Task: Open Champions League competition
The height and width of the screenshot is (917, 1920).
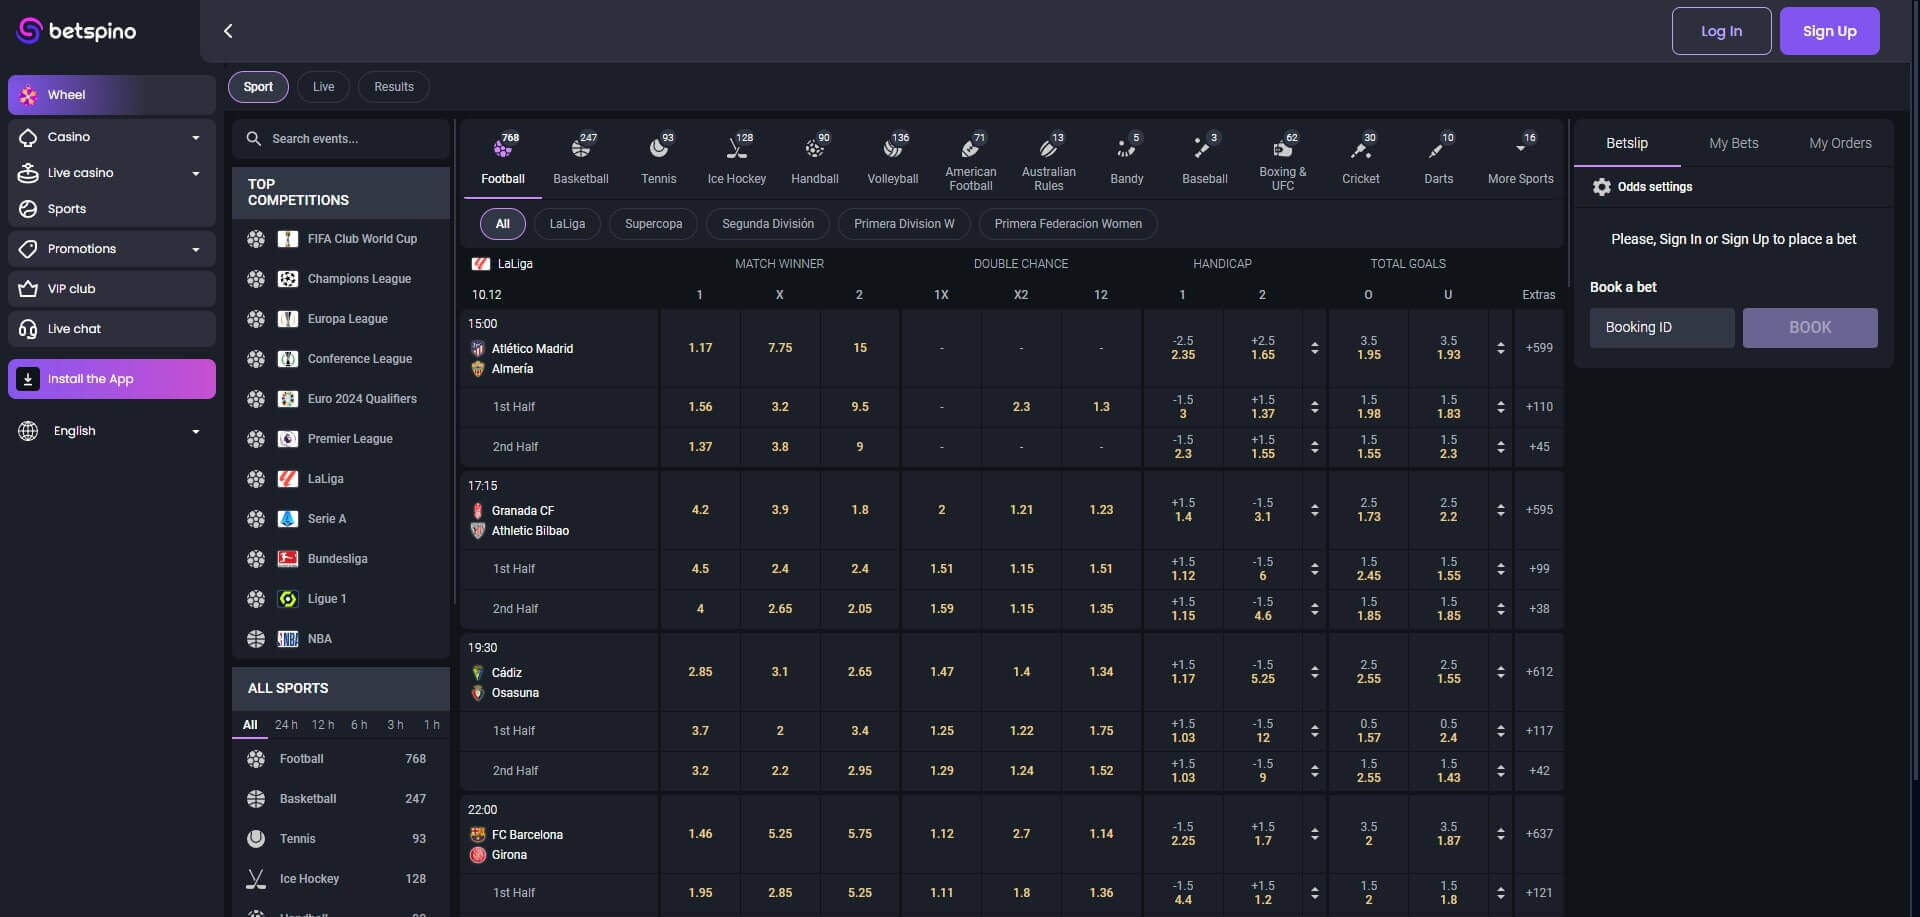Action: click(341, 279)
